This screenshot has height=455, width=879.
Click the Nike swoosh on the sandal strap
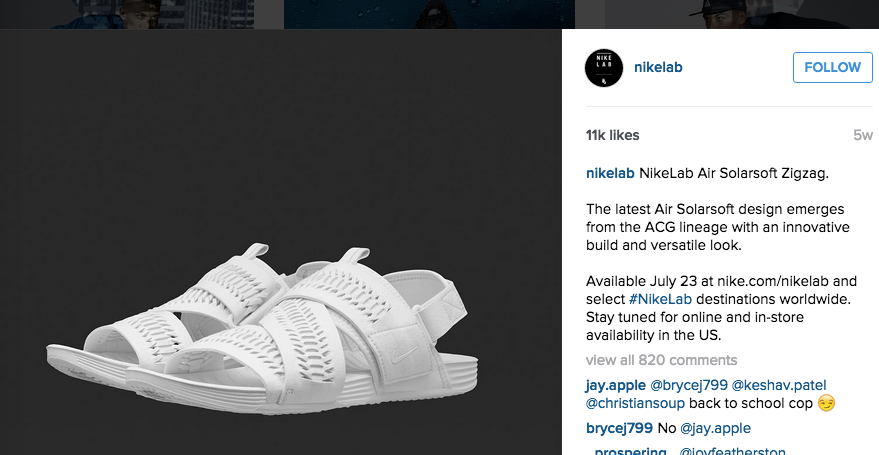(404, 355)
